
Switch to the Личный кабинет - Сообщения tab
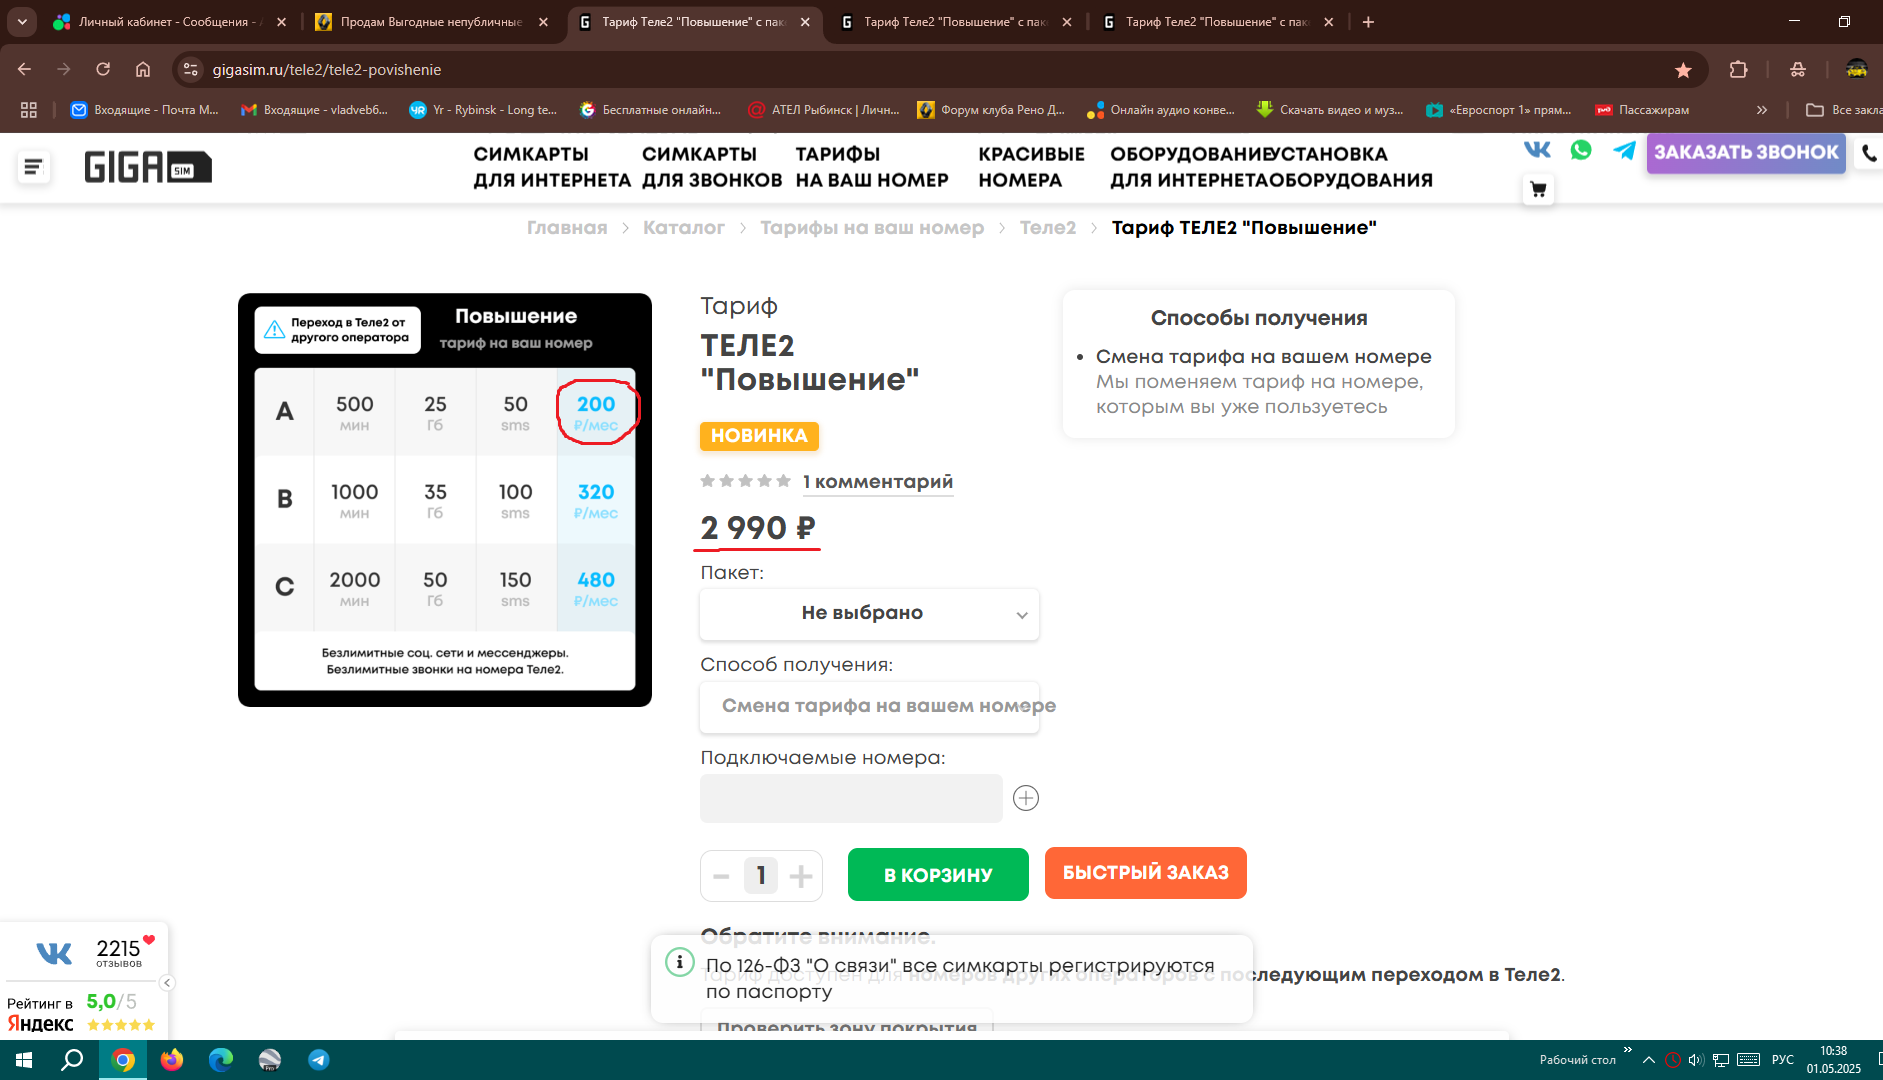pyautogui.click(x=170, y=22)
